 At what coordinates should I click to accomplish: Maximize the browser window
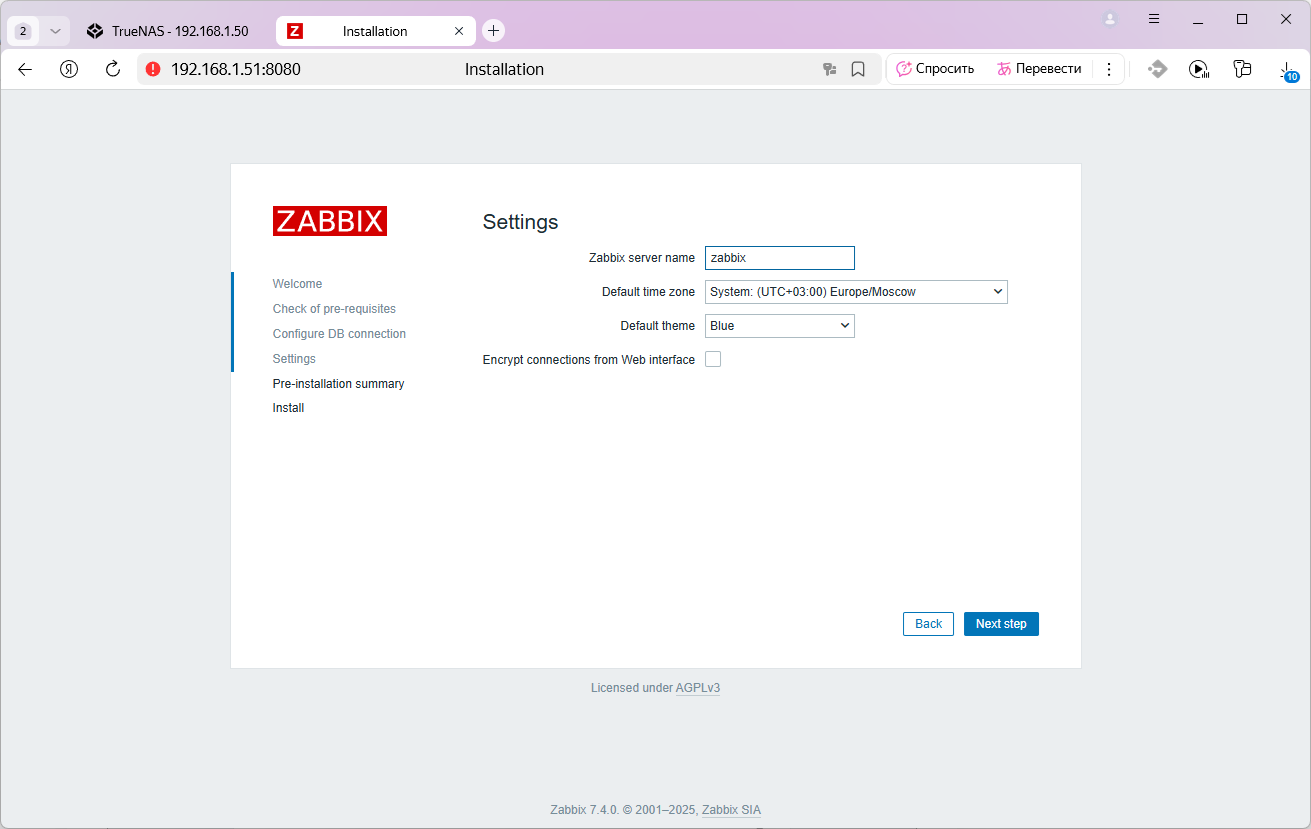click(1242, 19)
